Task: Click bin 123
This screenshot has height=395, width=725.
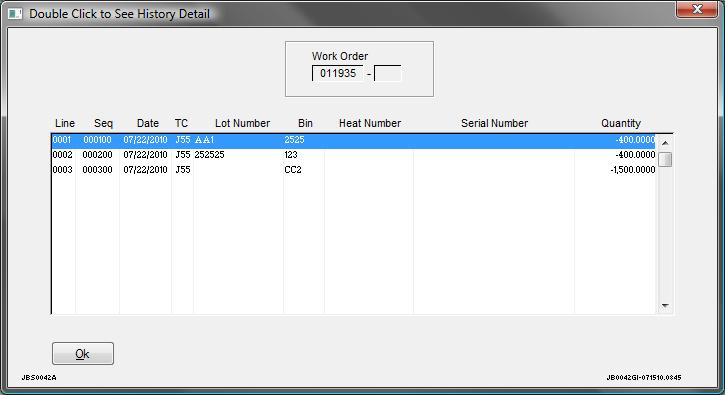Action: 291,154
